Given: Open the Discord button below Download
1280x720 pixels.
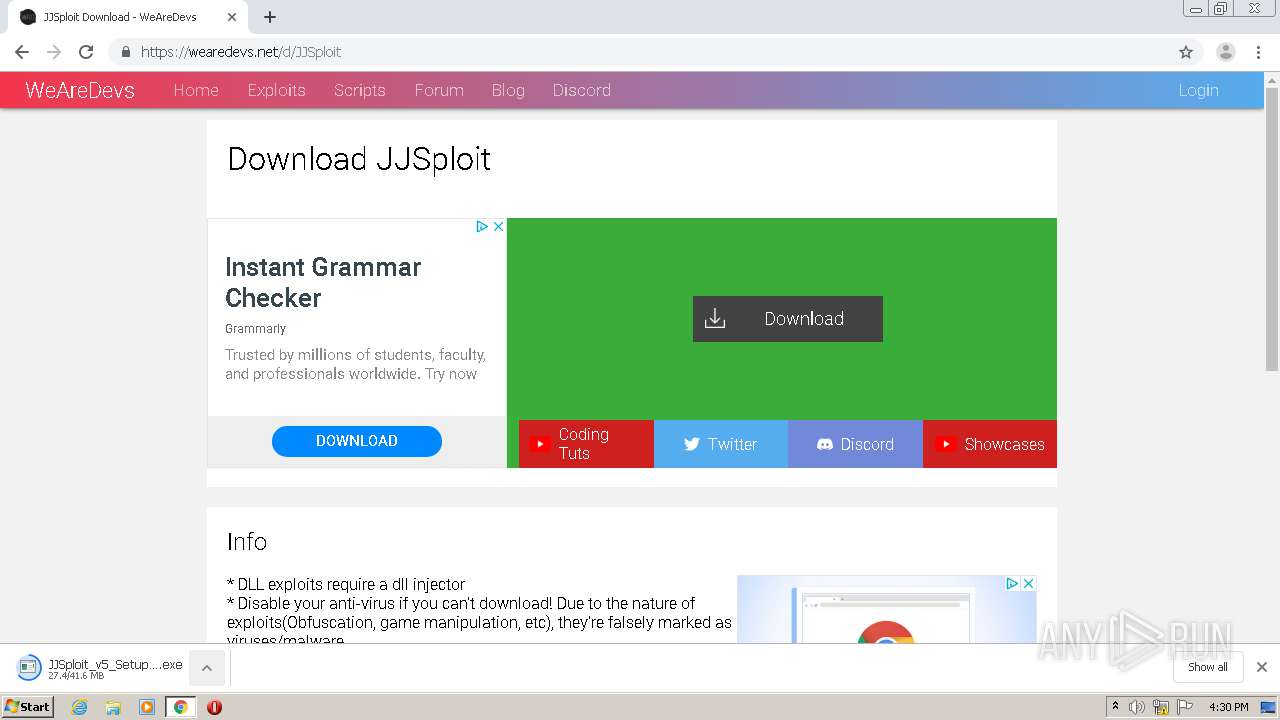Looking at the screenshot, I should tap(855, 444).
